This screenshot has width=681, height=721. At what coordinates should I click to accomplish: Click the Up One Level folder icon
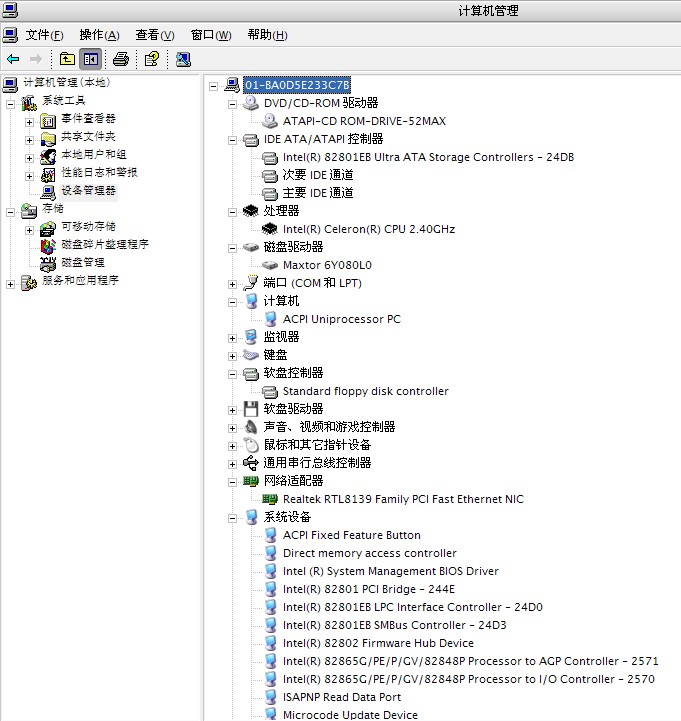click(67, 59)
